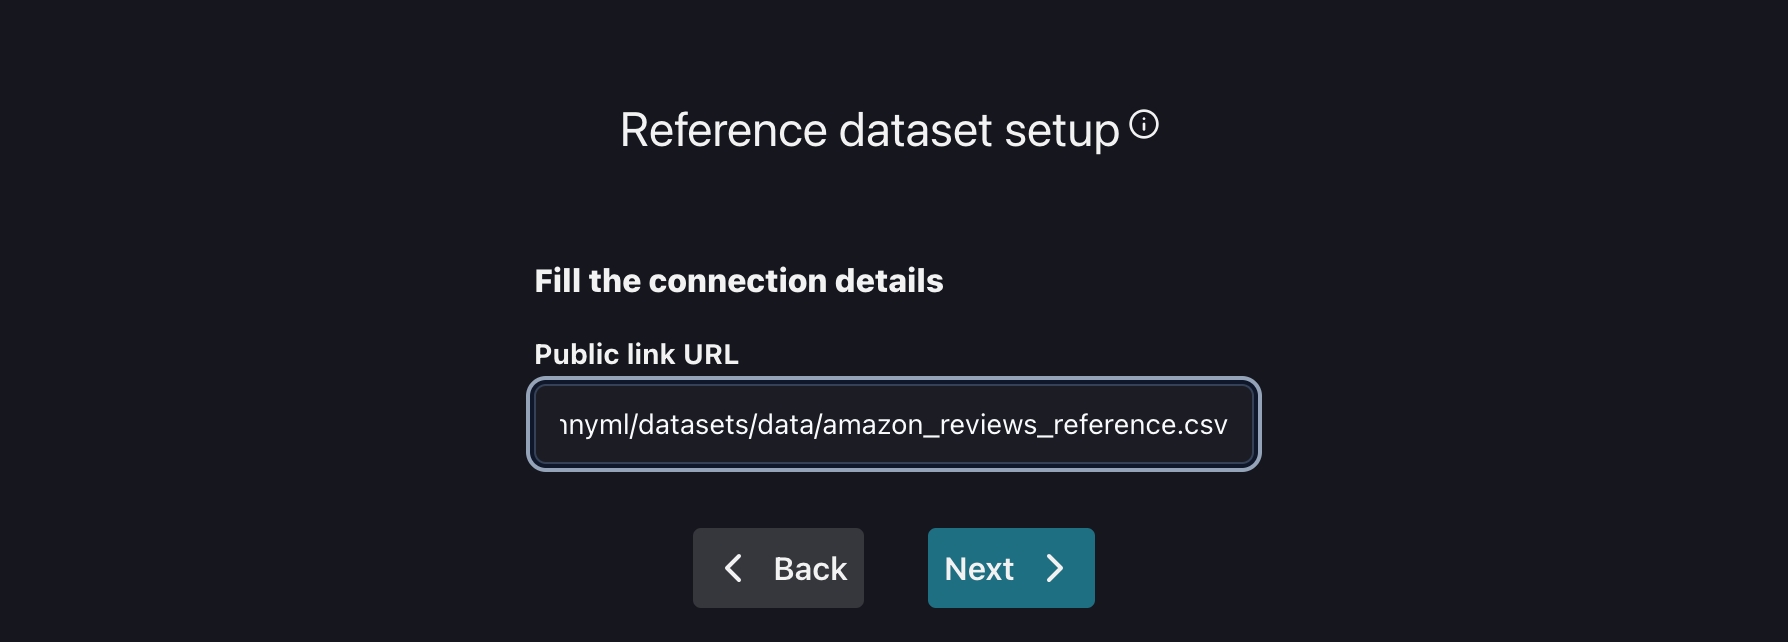Image resolution: width=1788 pixels, height=642 pixels.
Task: Click the left chevron icon on Back
Action: coord(733,568)
